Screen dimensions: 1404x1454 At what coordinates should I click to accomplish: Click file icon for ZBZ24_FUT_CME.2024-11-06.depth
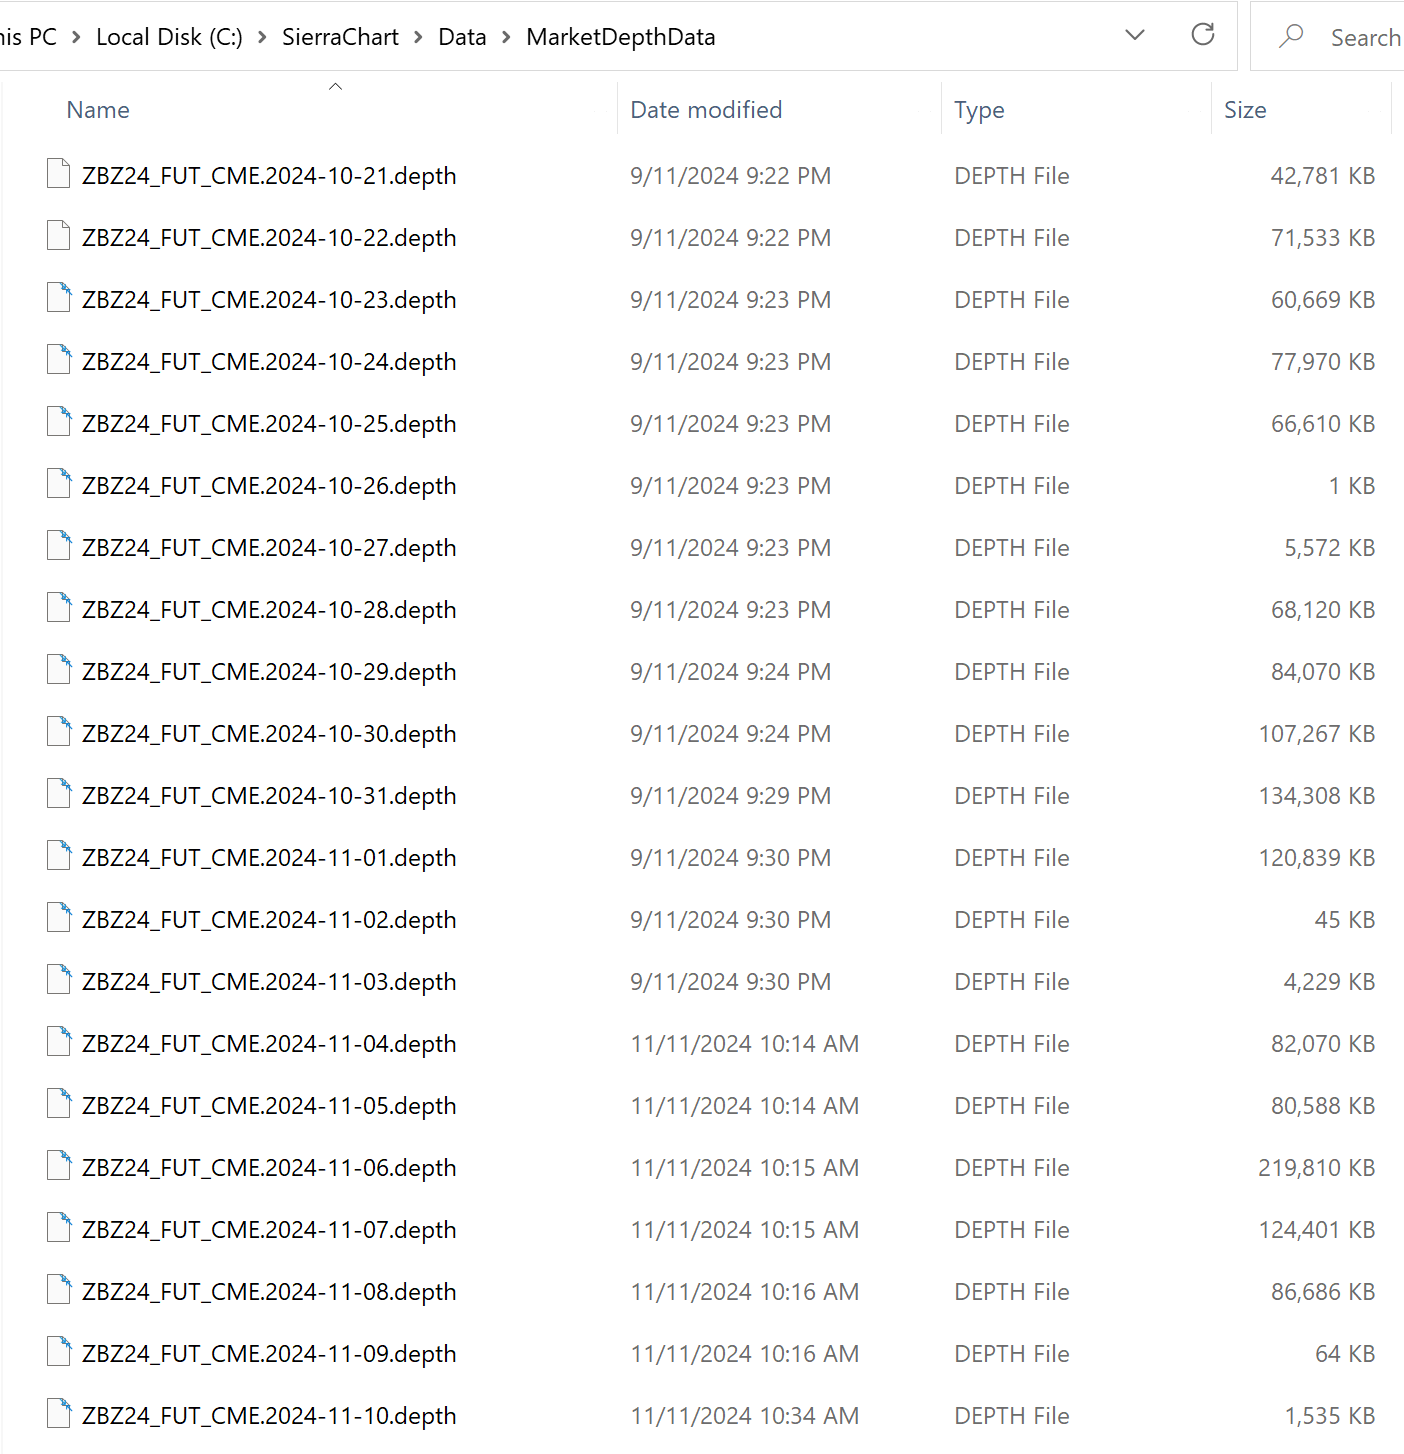pyautogui.click(x=59, y=1166)
